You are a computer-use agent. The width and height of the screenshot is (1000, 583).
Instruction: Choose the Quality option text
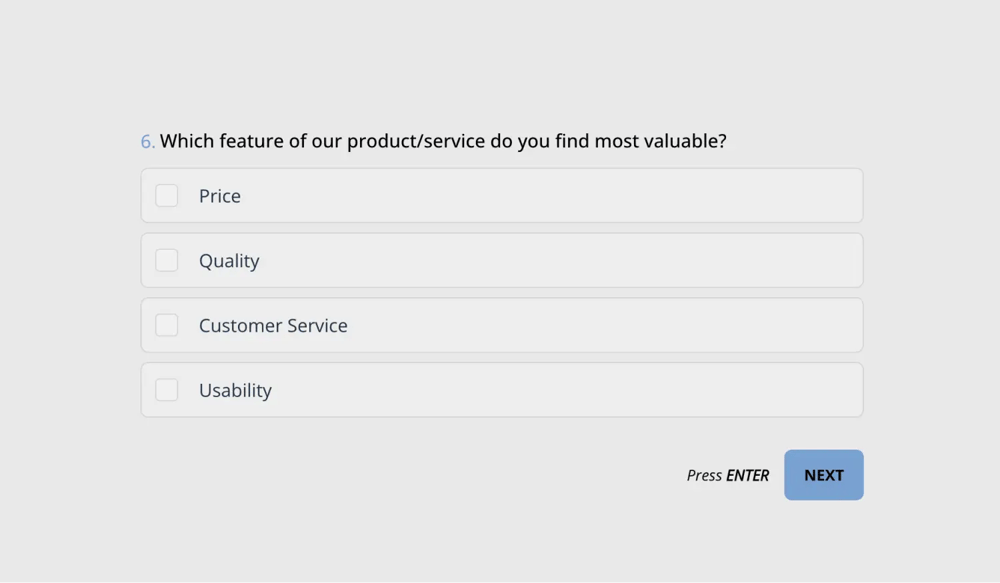229,261
